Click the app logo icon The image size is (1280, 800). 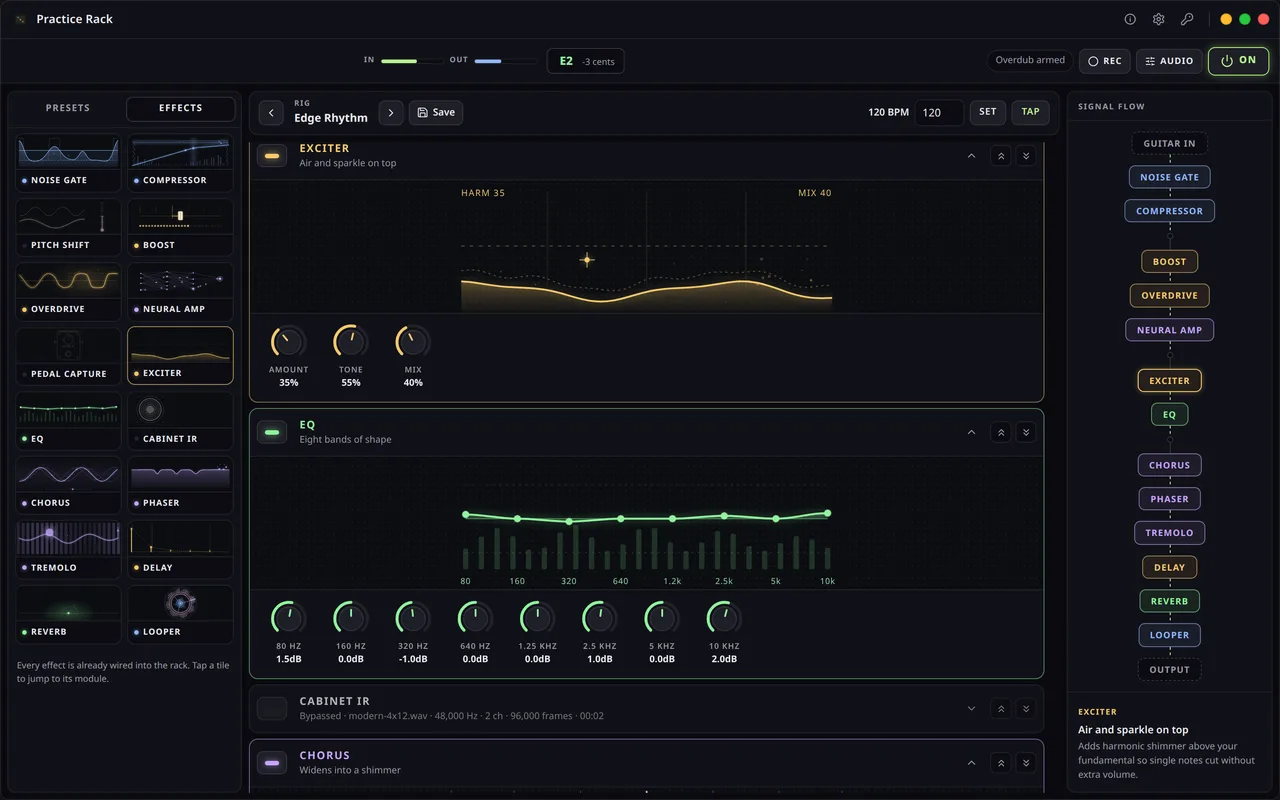coord(21,19)
